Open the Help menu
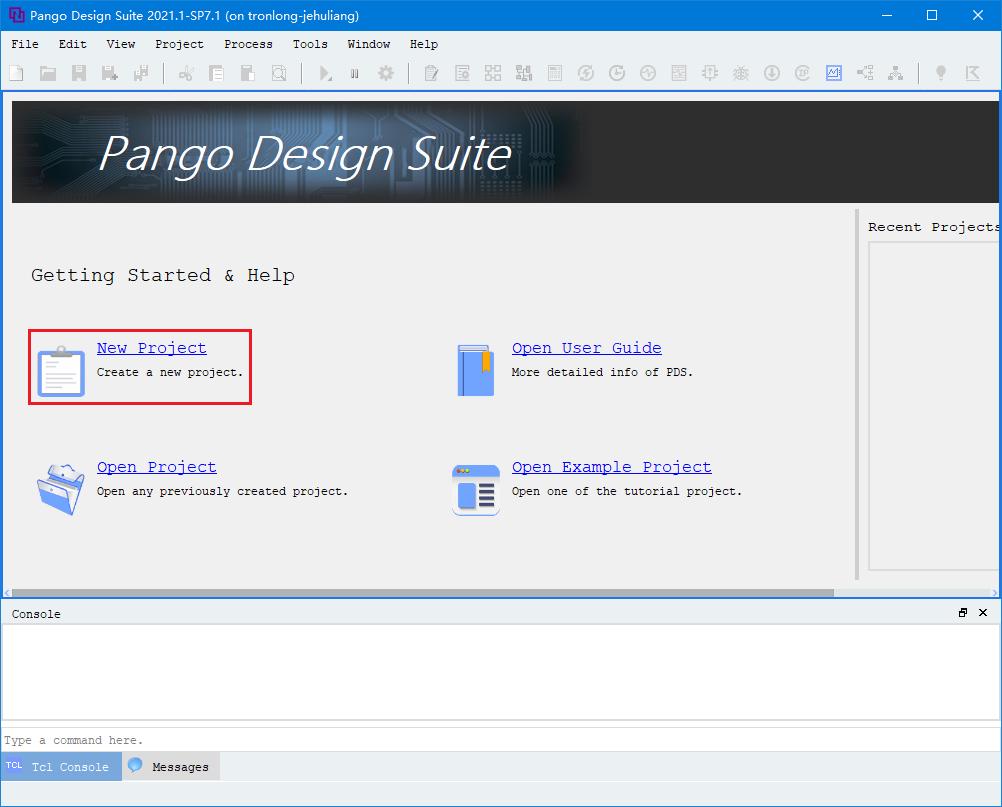Viewport: 1002px width, 807px height. click(424, 44)
